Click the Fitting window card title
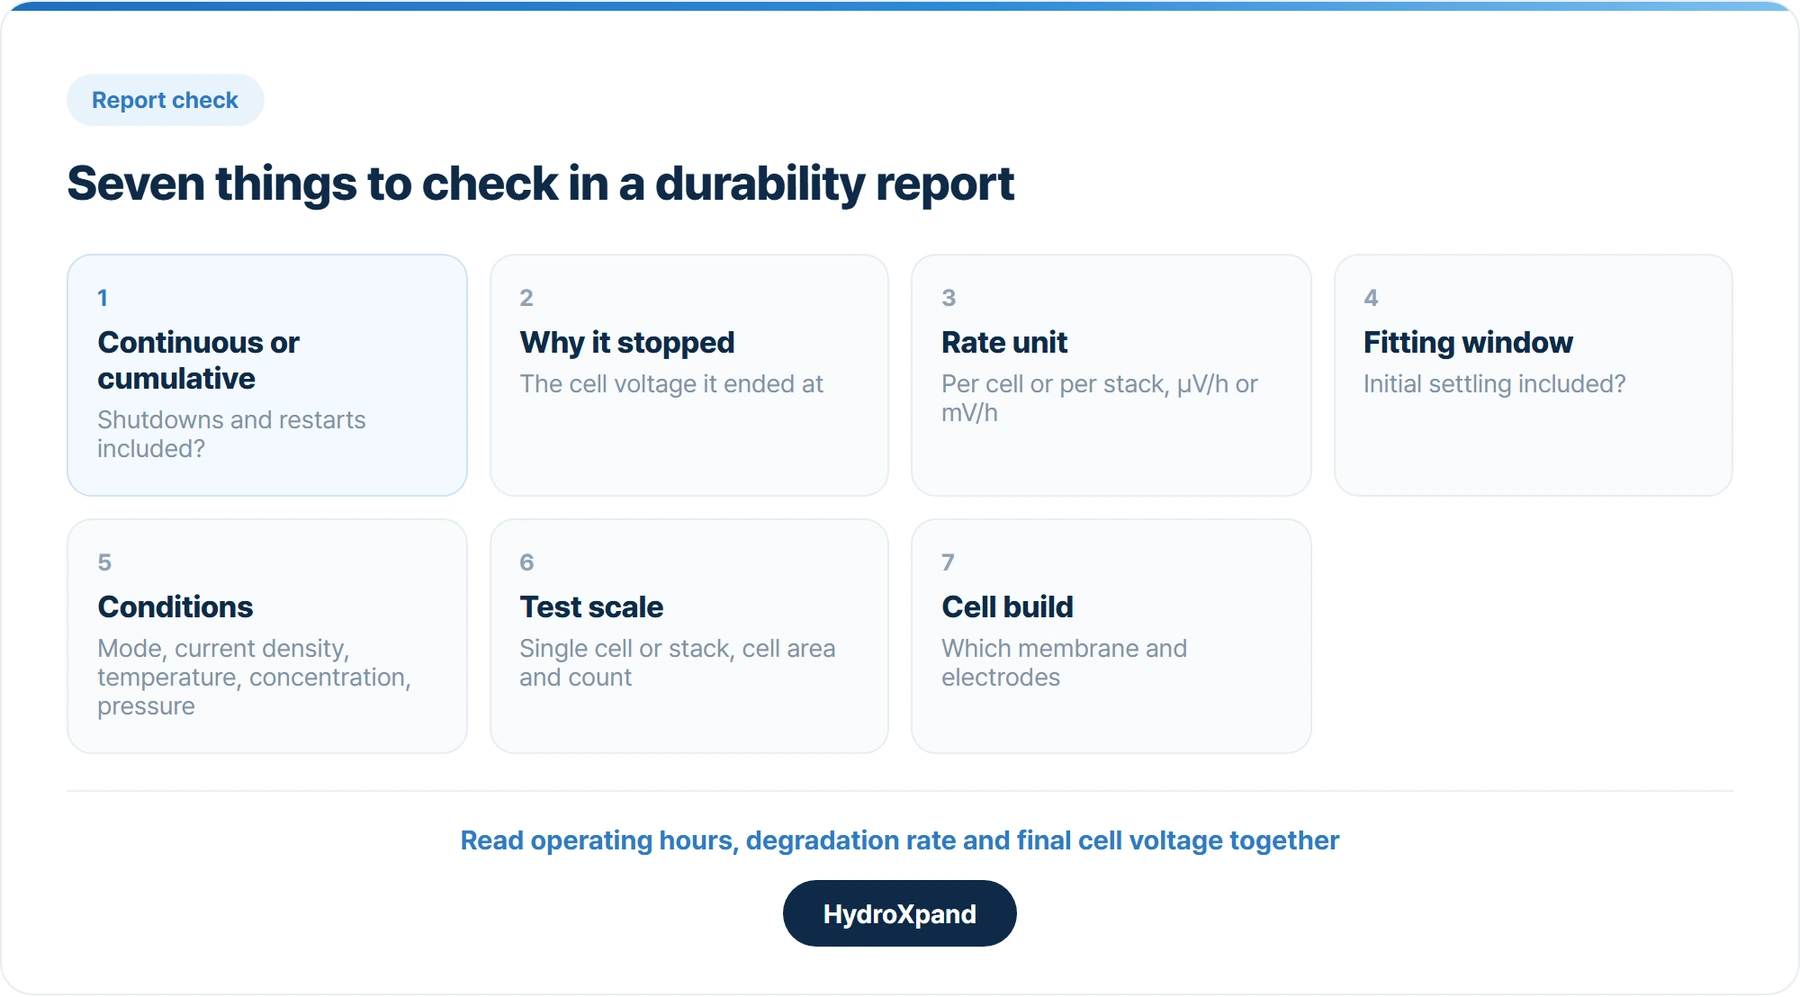Screen dimensions: 1800x997 (1467, 342)
